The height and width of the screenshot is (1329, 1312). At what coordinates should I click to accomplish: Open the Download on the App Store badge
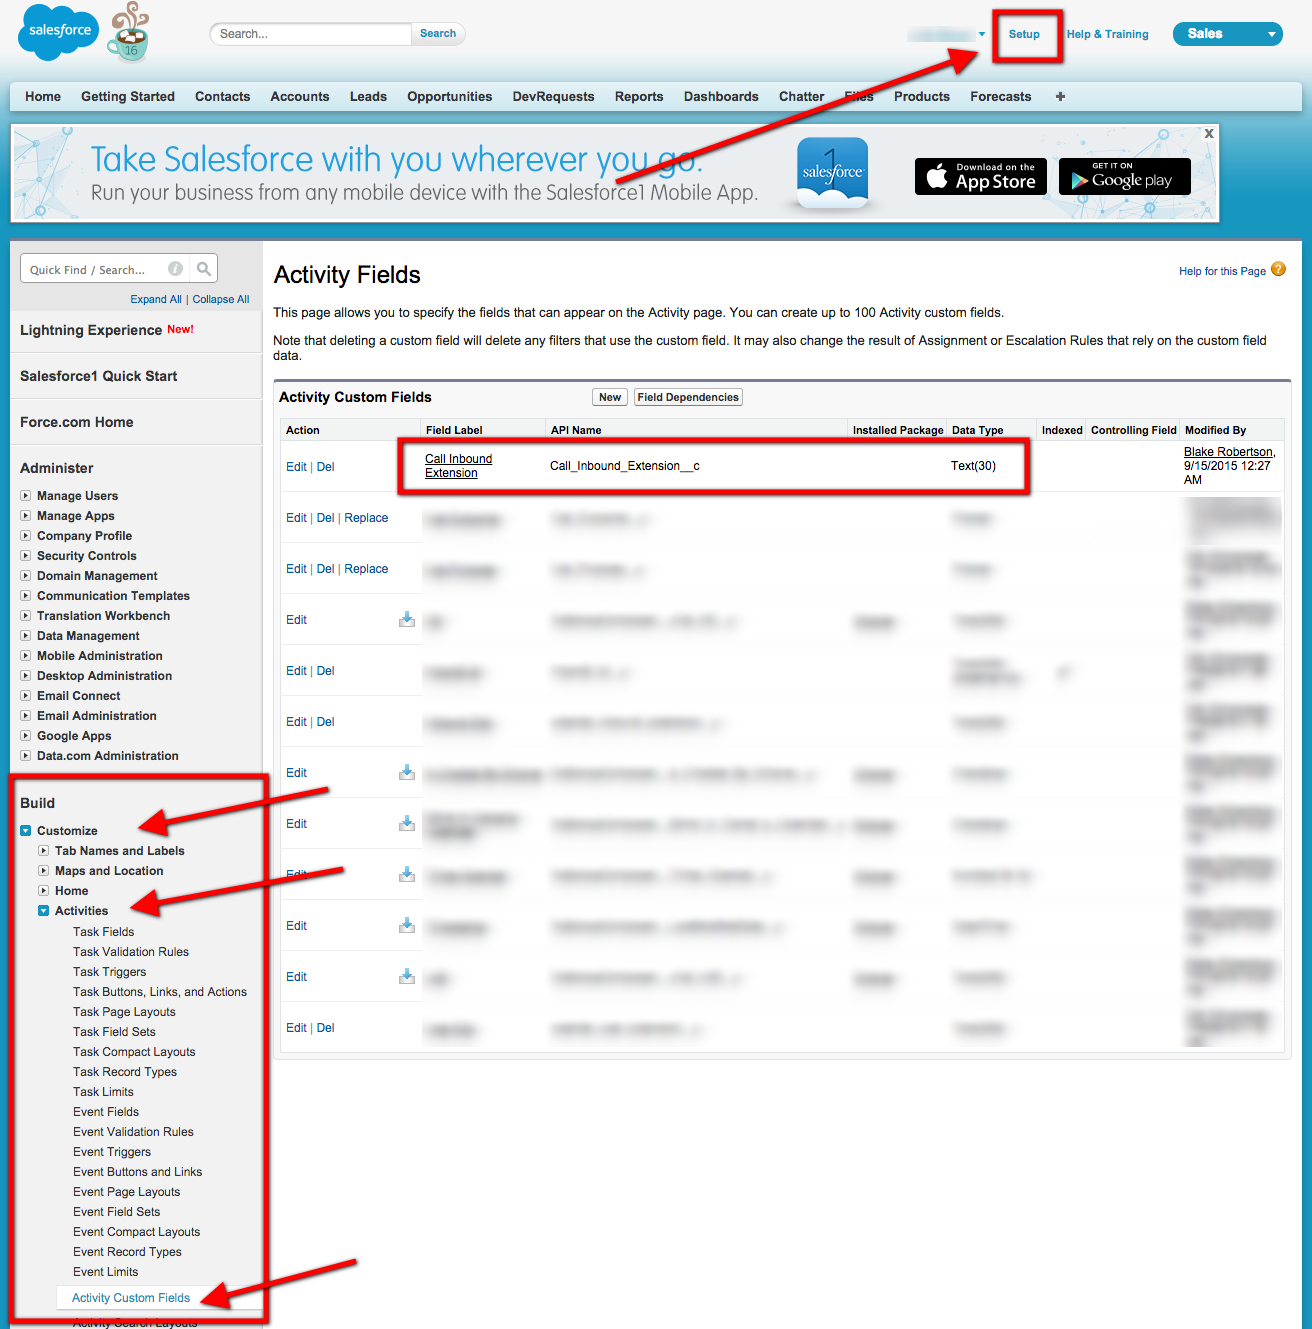981,177
